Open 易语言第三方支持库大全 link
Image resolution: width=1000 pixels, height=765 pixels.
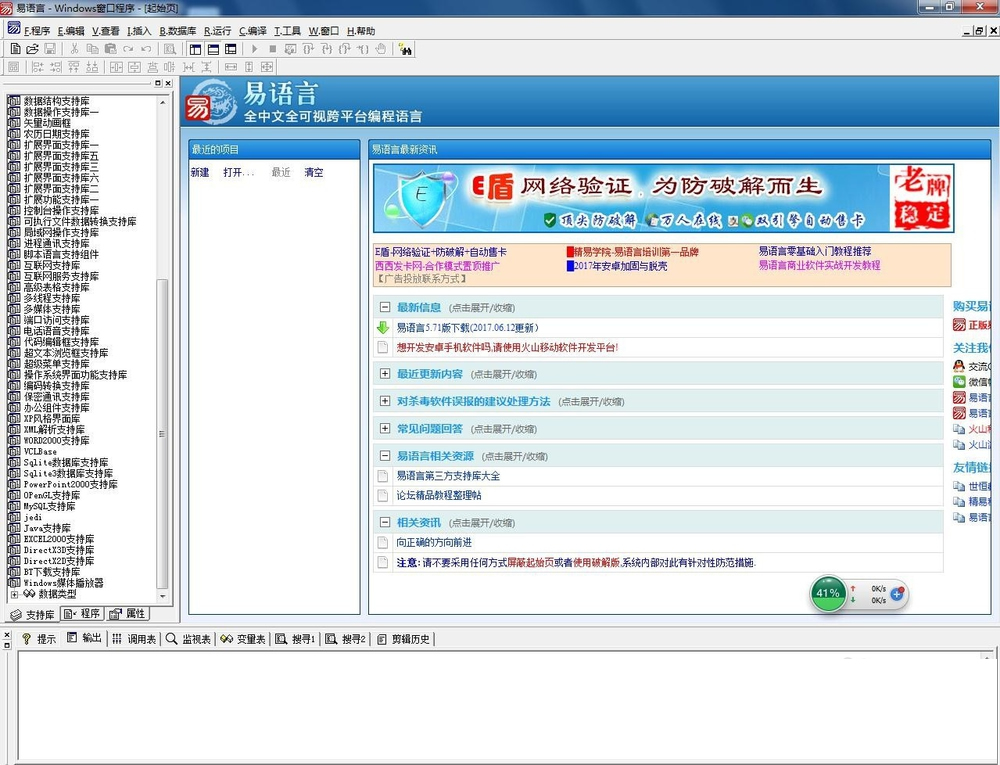pyautogui.click(x=448, y=476)
